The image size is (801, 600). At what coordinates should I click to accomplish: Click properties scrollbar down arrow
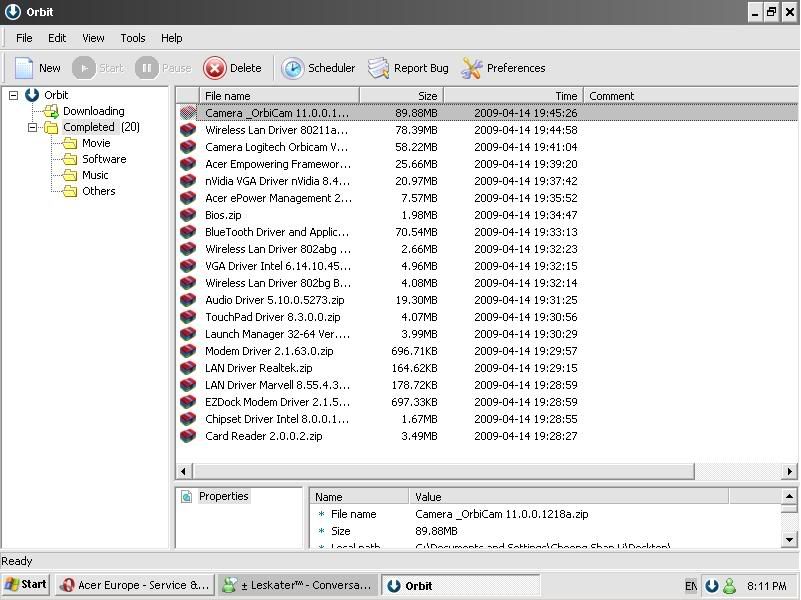click(789, 539)
